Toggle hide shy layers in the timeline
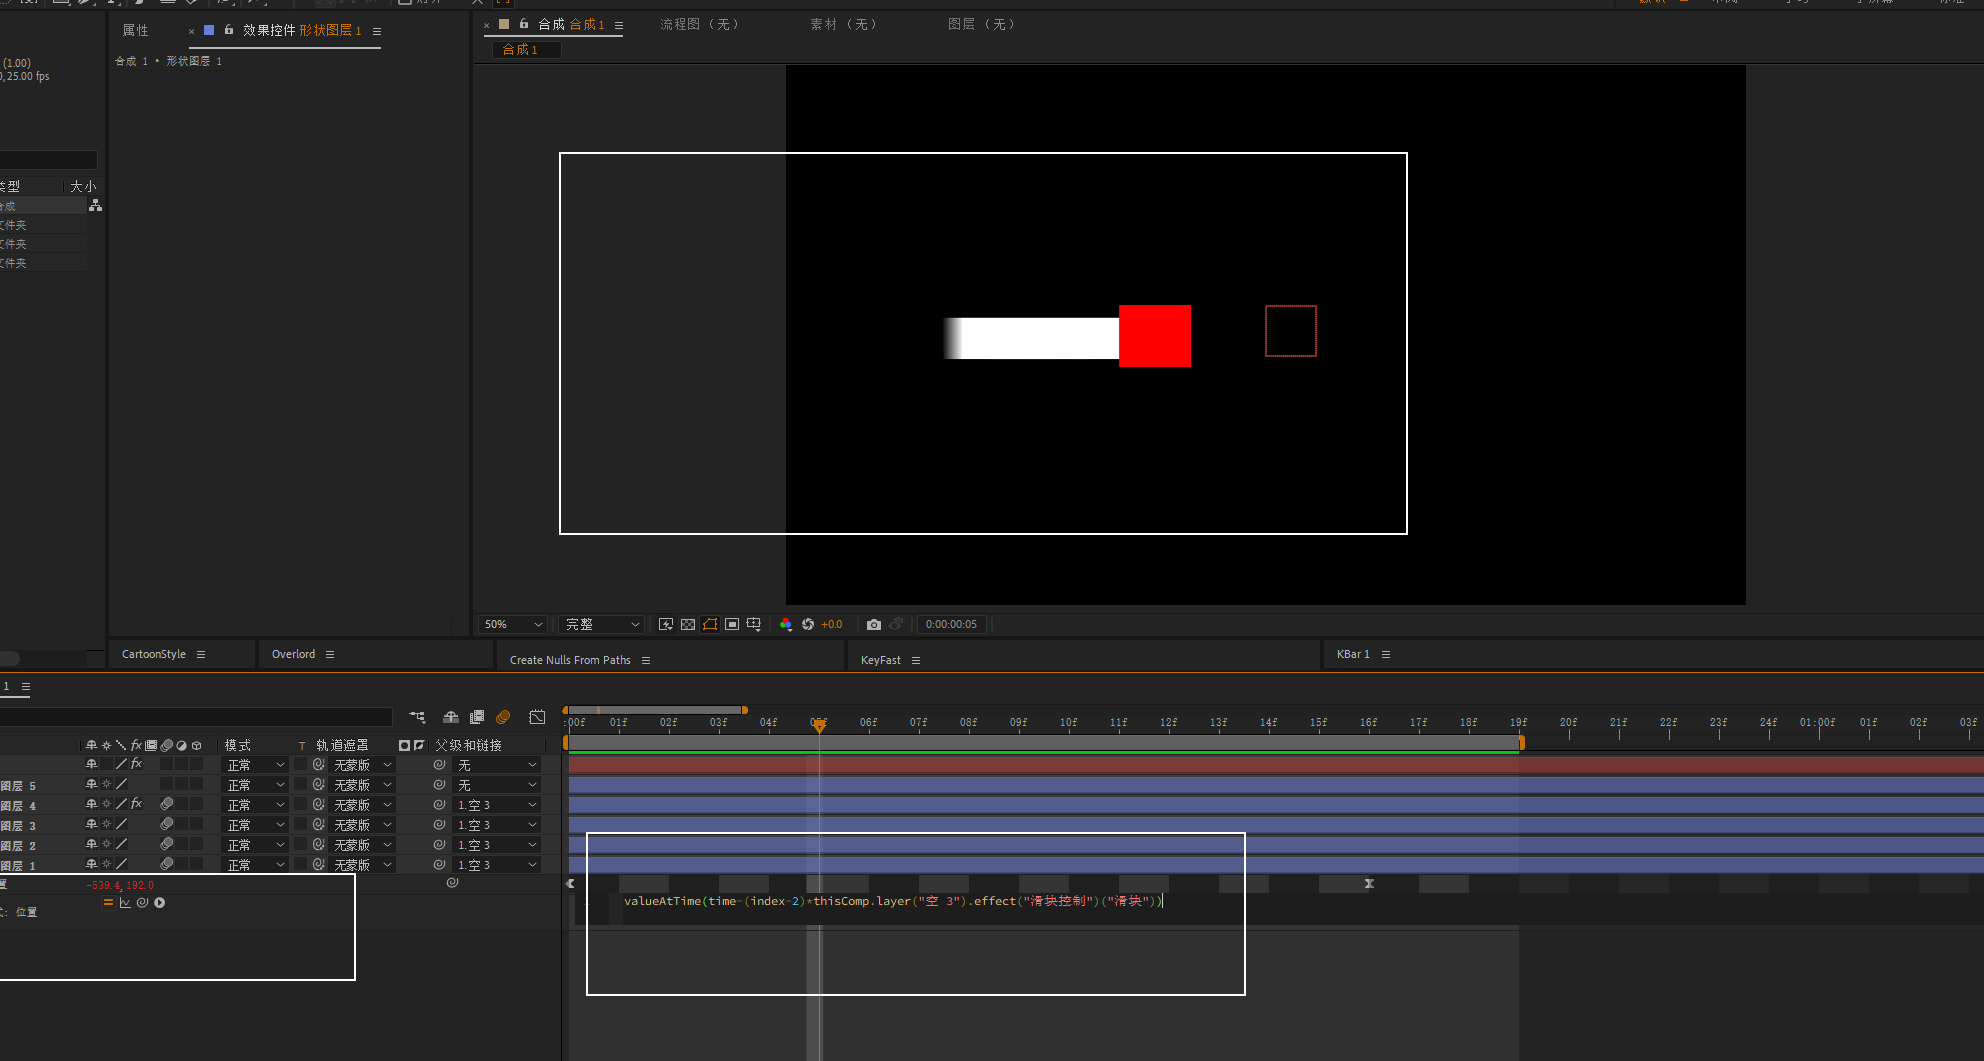This screenshot has width=1984, height=1061. click(451, 717)
